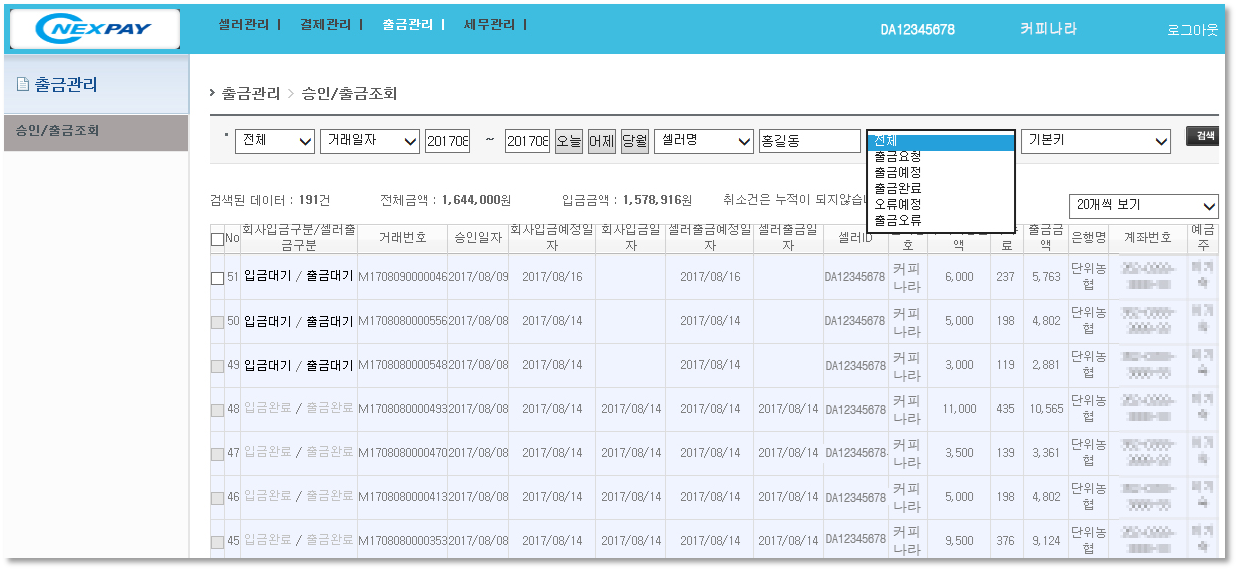Check the checkbox for row No 48
The image size is (1237, 570).
pyautogui.click(x=217, y=410)
